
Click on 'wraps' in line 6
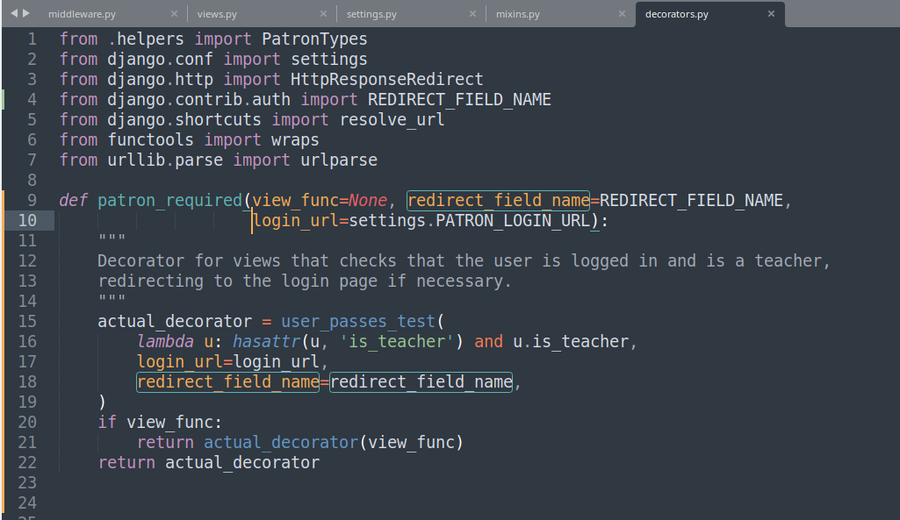(295, 140)
